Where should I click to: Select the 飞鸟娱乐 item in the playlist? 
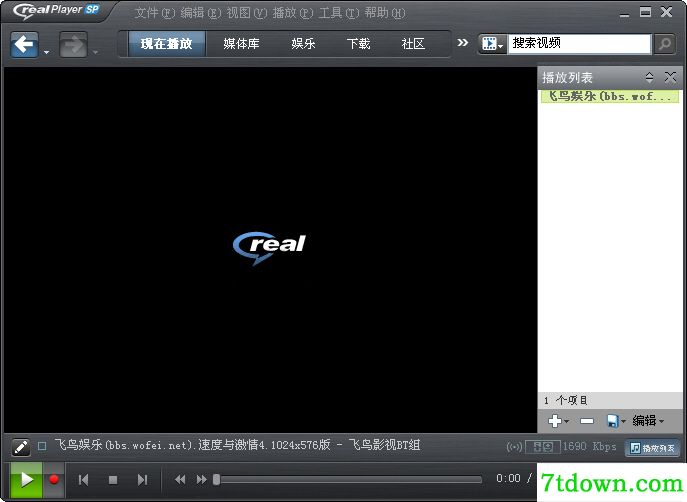[x=610, y=96]
